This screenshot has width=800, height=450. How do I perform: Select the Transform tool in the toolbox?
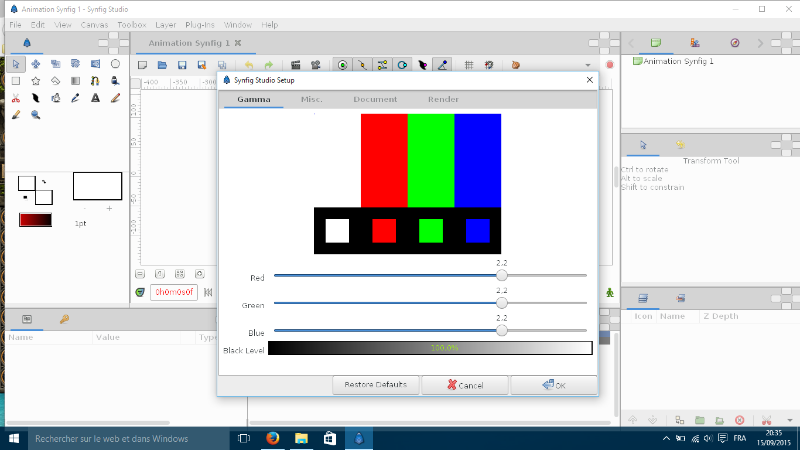[16, 64]
